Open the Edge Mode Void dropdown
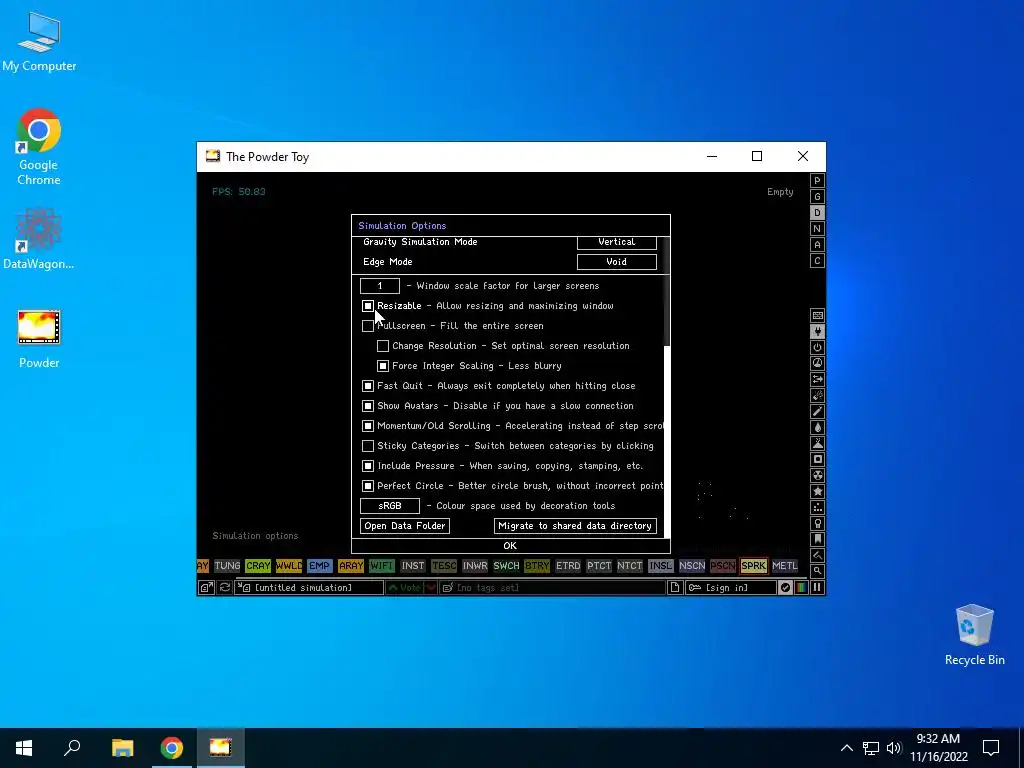1024x768 pixels. pos(616,262)
